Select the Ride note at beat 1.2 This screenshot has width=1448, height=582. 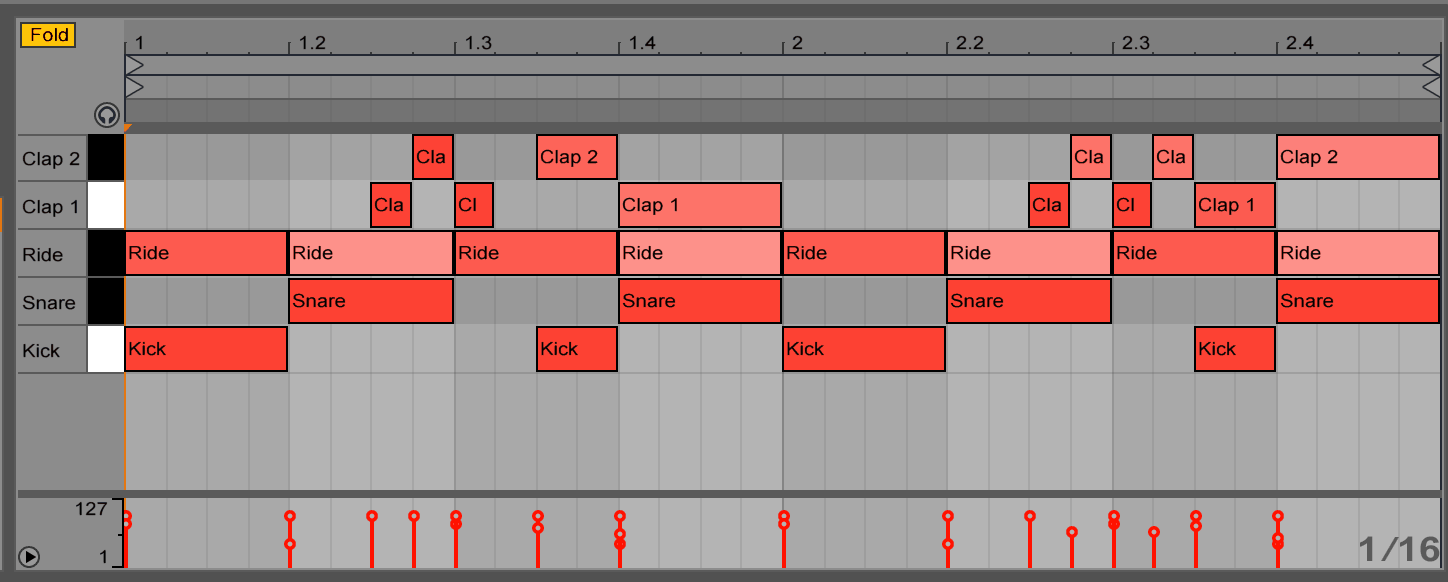371,253
